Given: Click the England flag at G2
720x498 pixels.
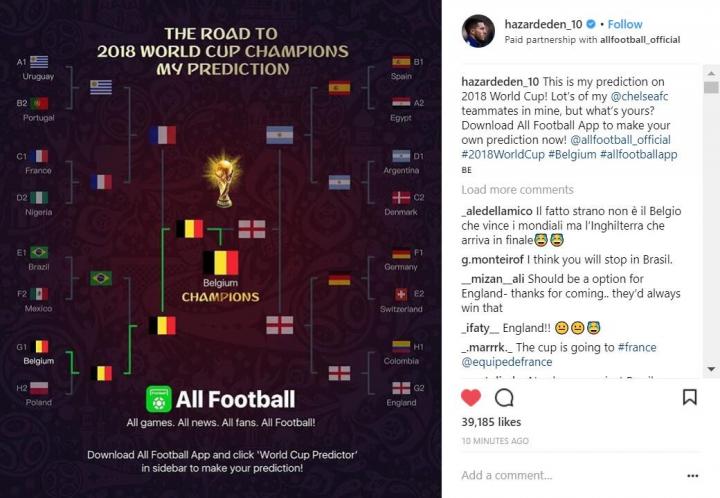Looking at the screenshot, I should [401, 388].
